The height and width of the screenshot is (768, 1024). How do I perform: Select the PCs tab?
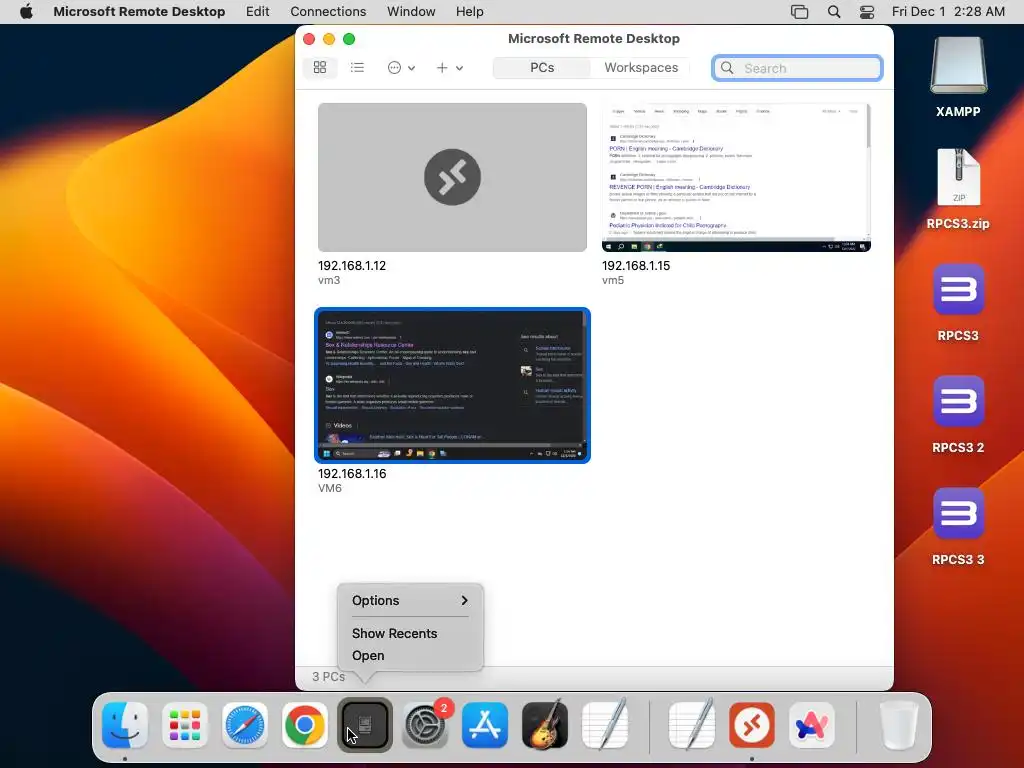point(542,67)
